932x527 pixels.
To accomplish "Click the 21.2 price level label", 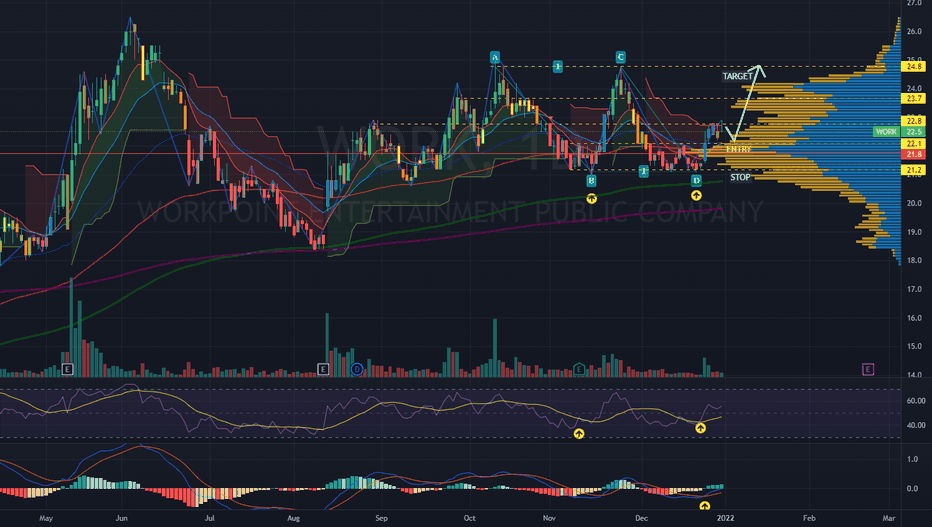I will coord(914,171).
